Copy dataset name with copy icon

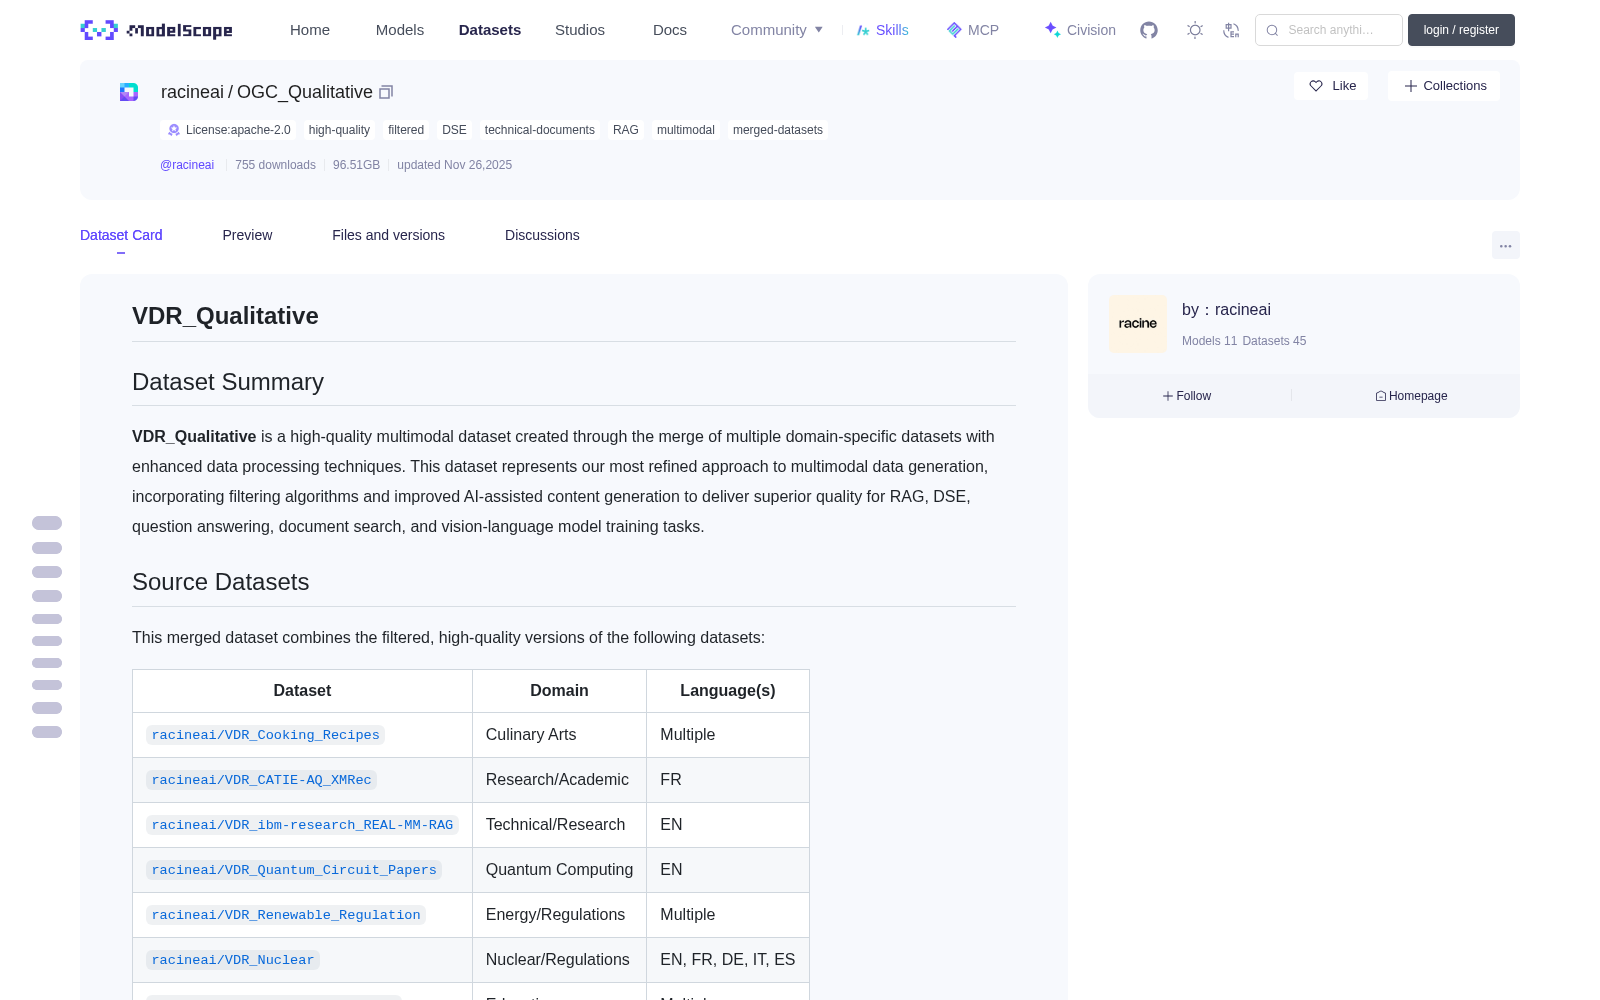coord(386,92)
